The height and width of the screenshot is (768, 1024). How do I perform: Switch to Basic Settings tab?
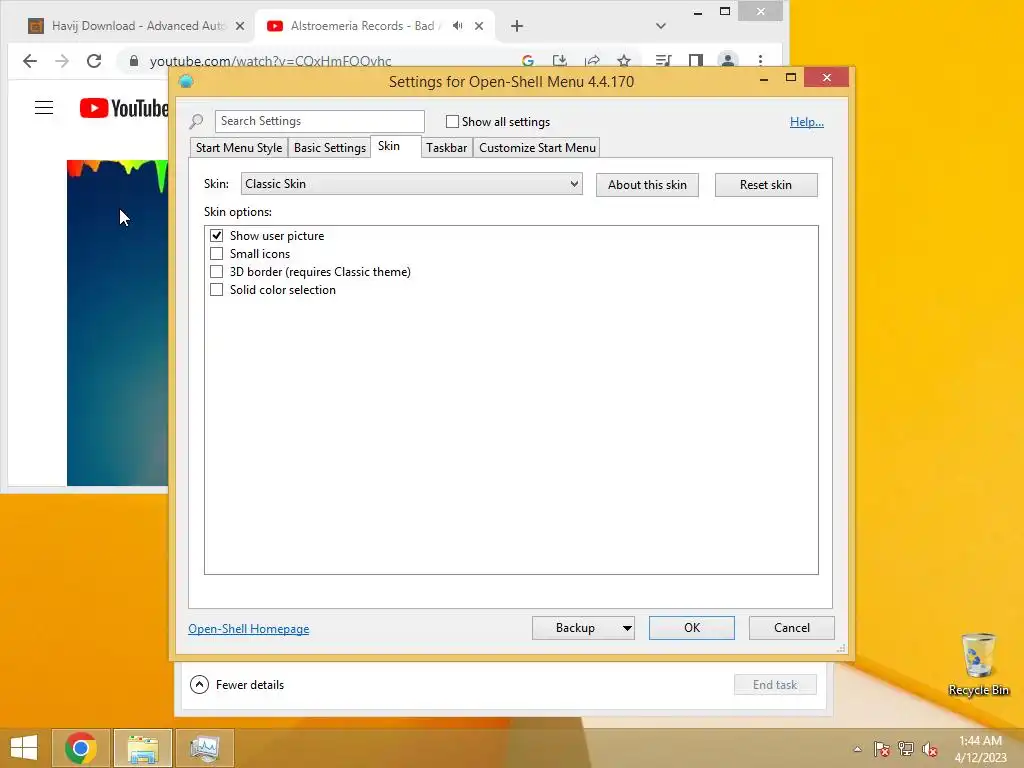[330, 148]
